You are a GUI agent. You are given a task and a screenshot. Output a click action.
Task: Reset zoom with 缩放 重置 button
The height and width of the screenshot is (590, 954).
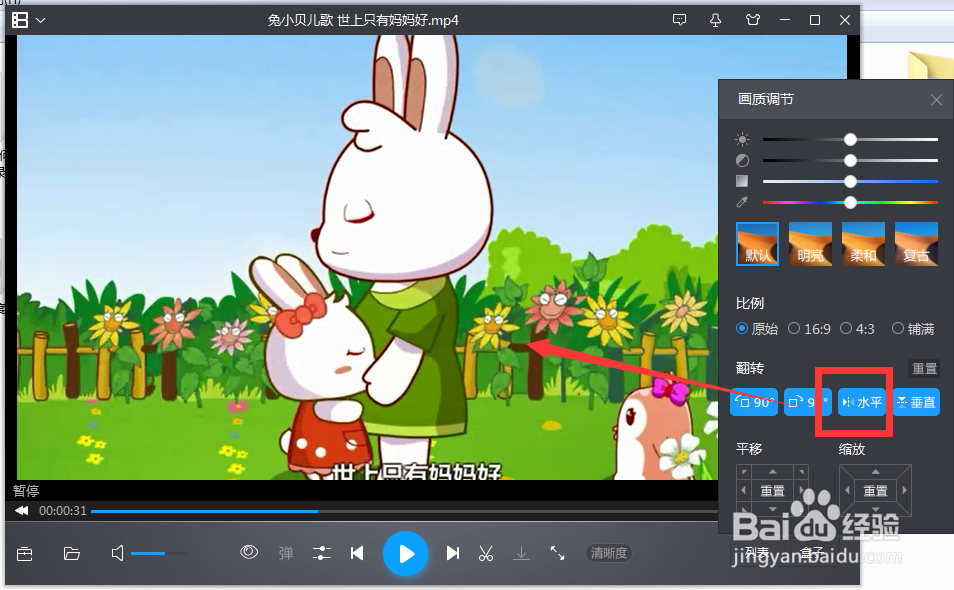coord(876,490)
